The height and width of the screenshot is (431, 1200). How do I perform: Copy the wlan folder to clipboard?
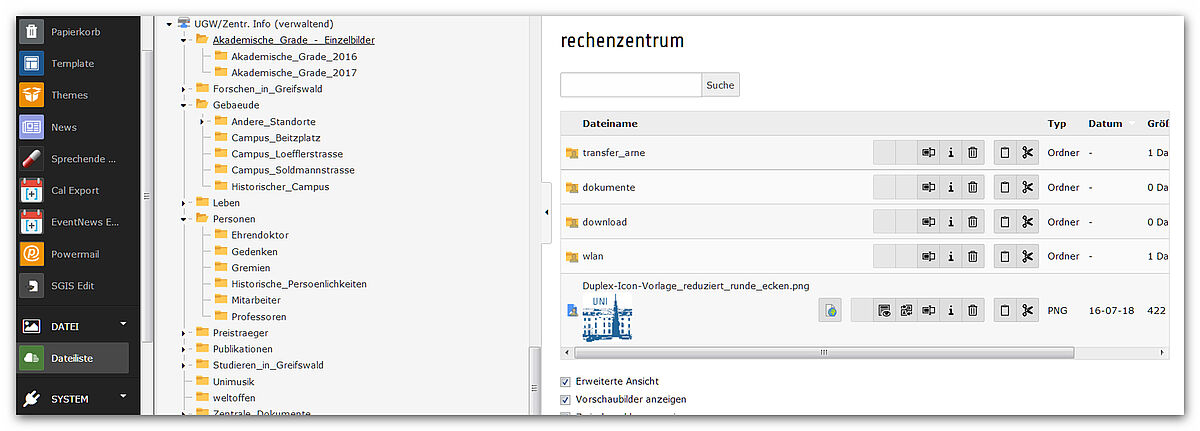(x=1005, y=257)
